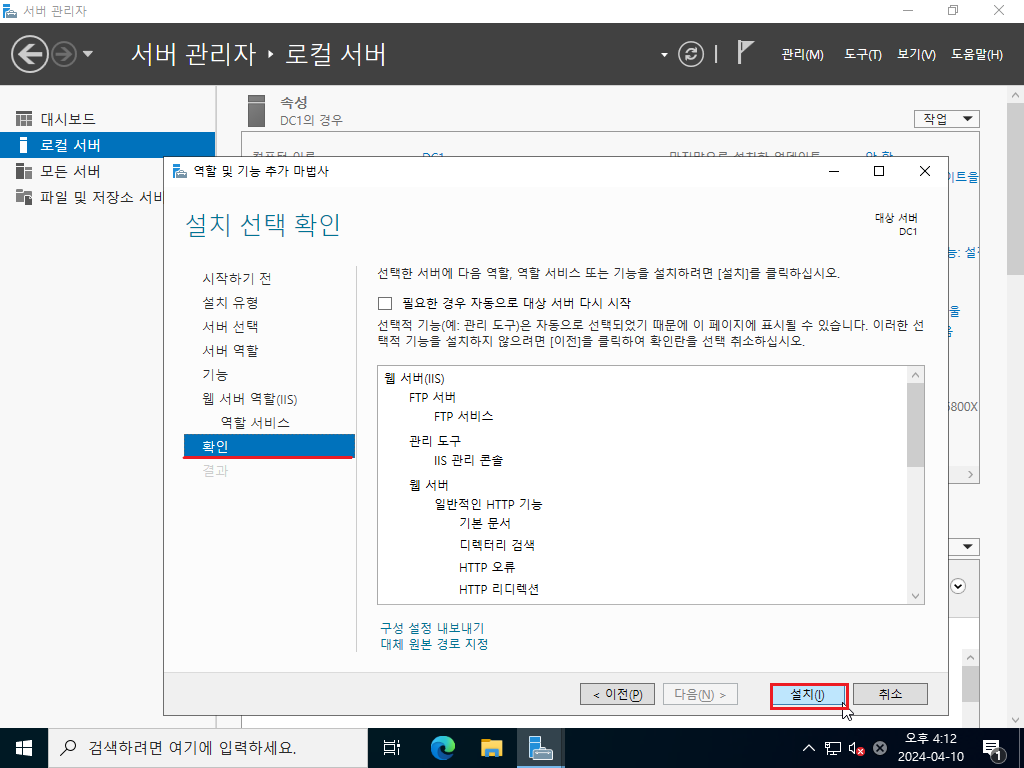Image resolution: width=1024 pixels, height=768 pixels.
Task: Go to wizard step 웹 서버 역할(IIS)
Action: 249,399
